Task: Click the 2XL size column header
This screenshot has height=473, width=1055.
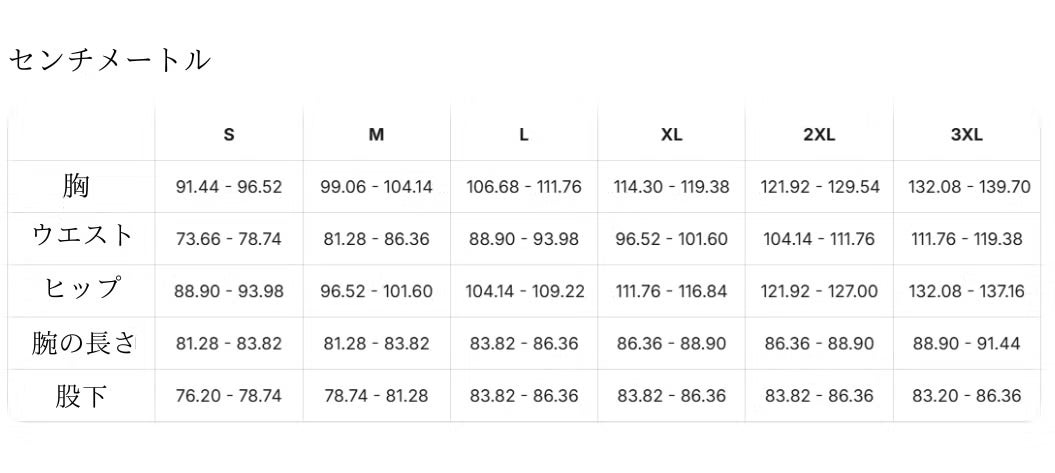Action: (x=819, y=135)
